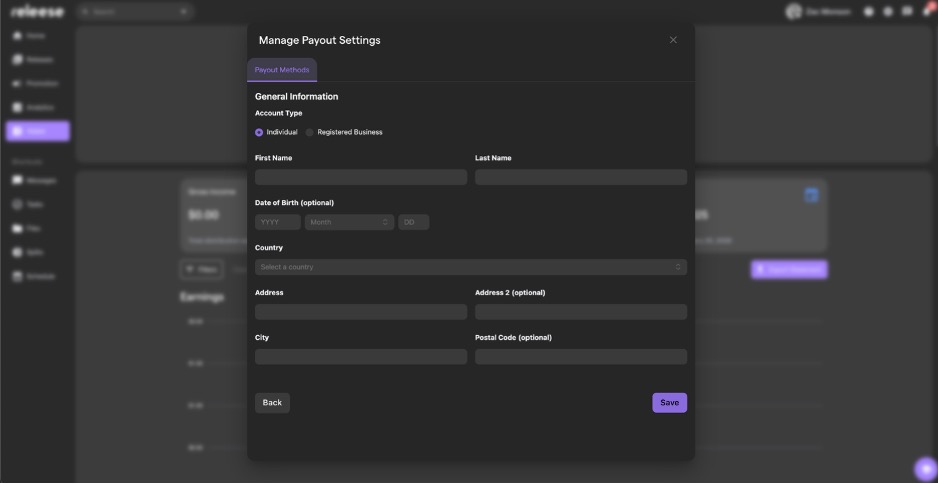Viewport: 938px width, 484px height.
Task: Click the Account Type label
Action: tap(279, 113)
